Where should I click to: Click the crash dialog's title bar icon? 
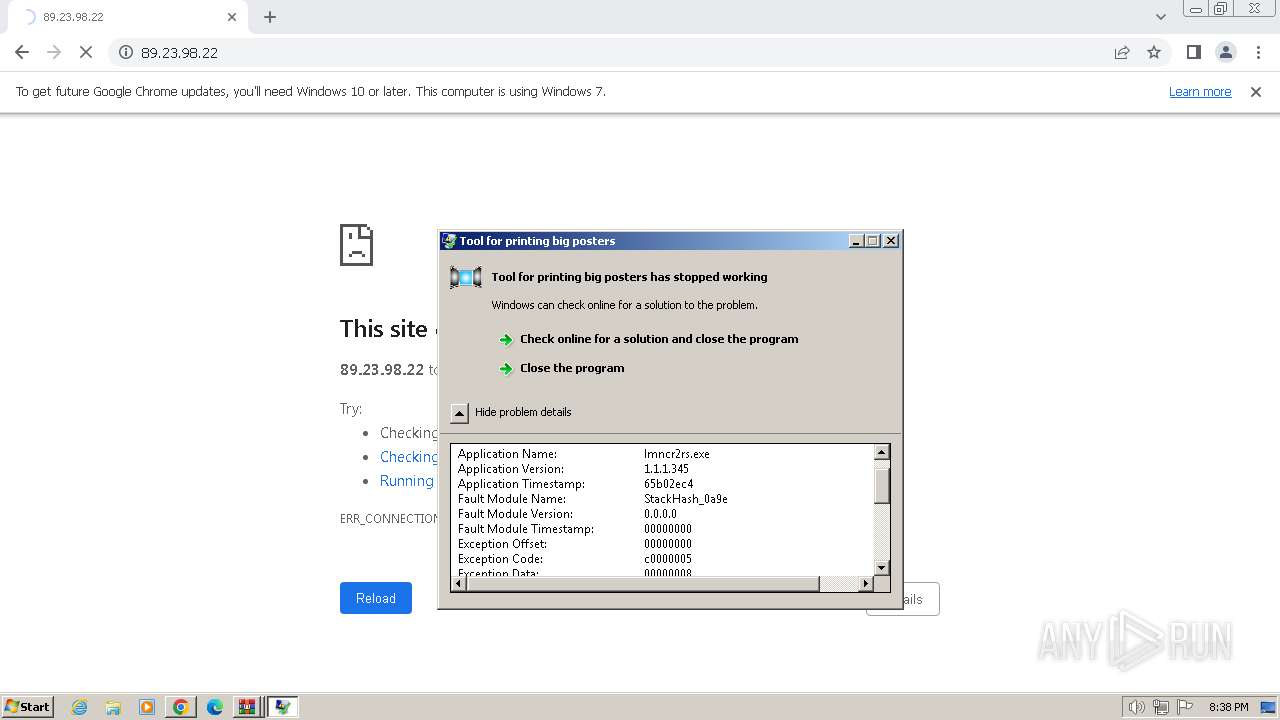click(x=449, y=240)
